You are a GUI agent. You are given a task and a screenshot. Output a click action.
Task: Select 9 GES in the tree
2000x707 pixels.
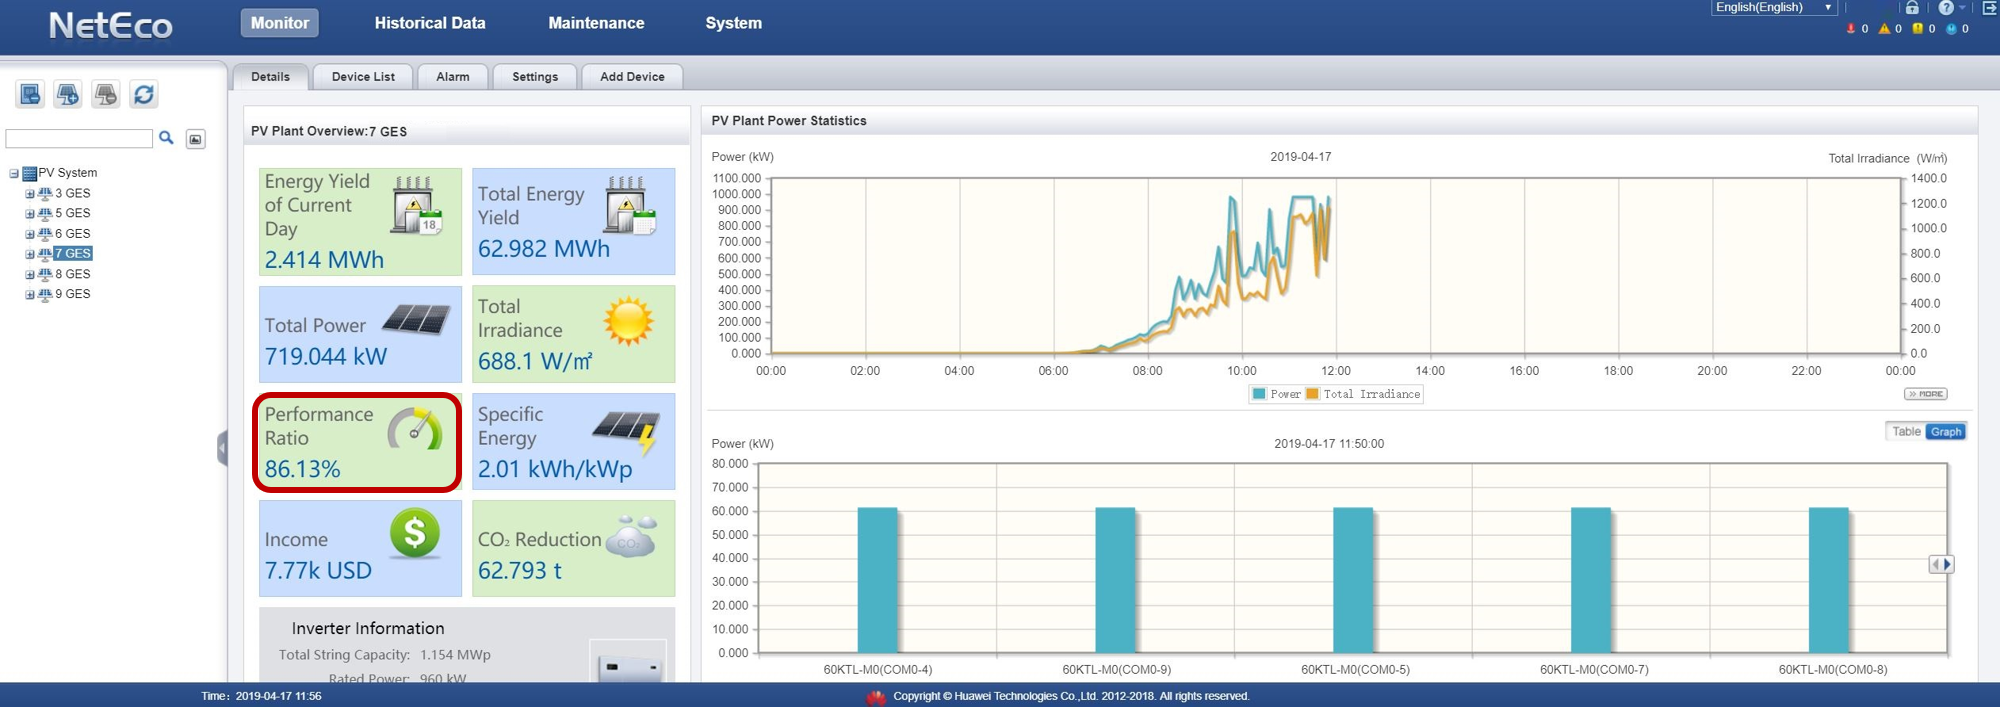72,295
